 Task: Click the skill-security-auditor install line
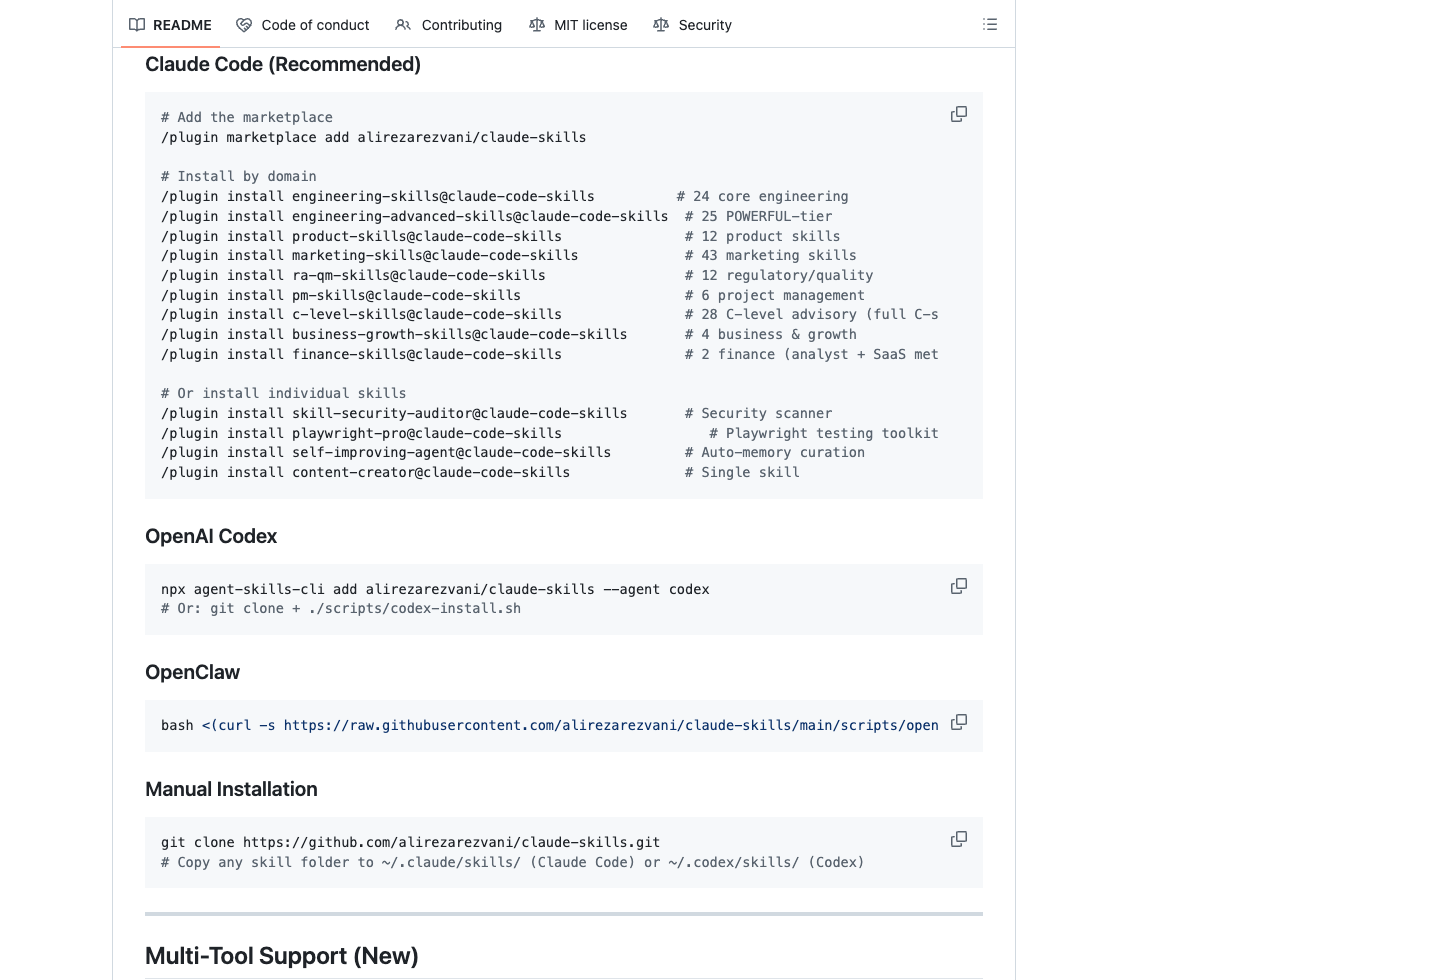(394, 413)
